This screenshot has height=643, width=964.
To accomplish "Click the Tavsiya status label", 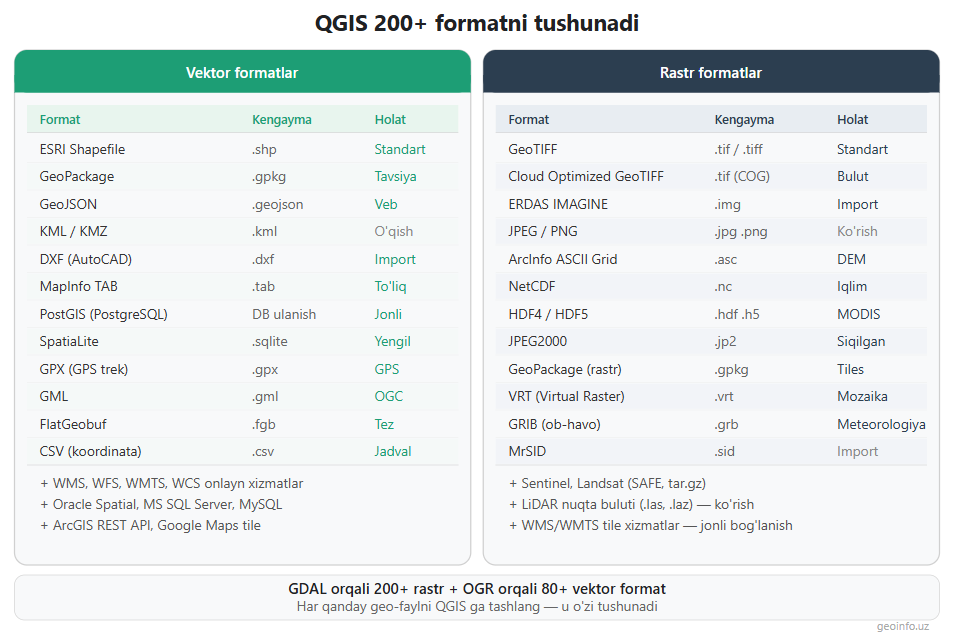I will 395,176.
